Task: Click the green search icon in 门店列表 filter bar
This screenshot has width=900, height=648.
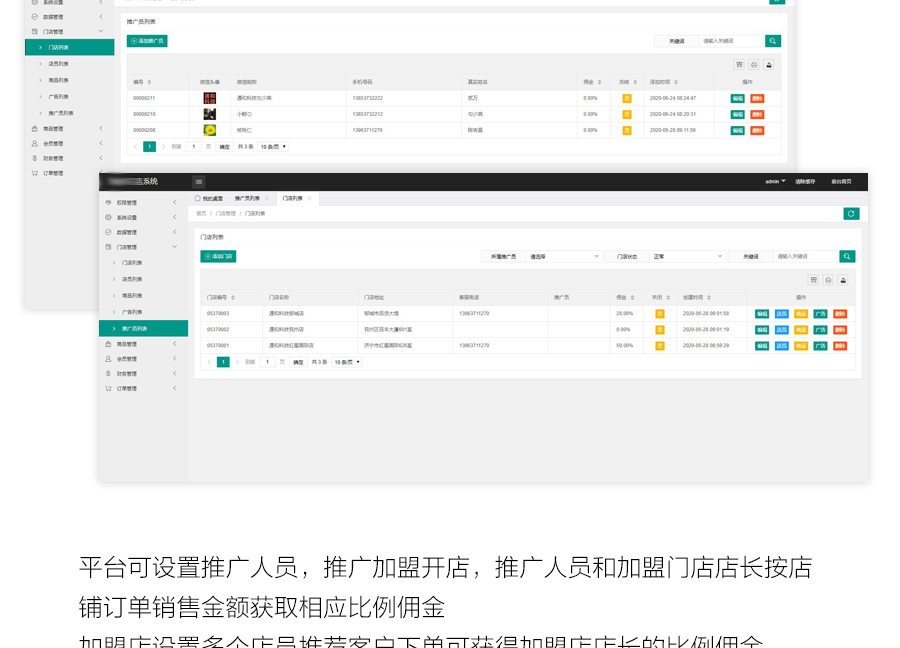Action: [847, 256]
